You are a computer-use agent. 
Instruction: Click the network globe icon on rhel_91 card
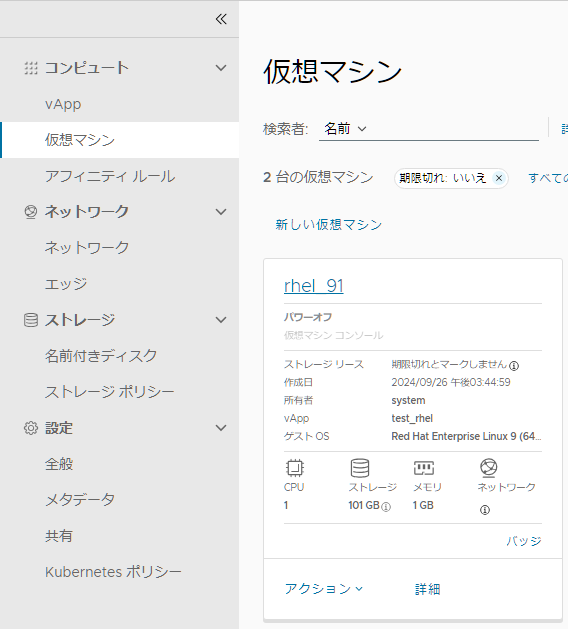pyautogui.click(x=489, y=468)
